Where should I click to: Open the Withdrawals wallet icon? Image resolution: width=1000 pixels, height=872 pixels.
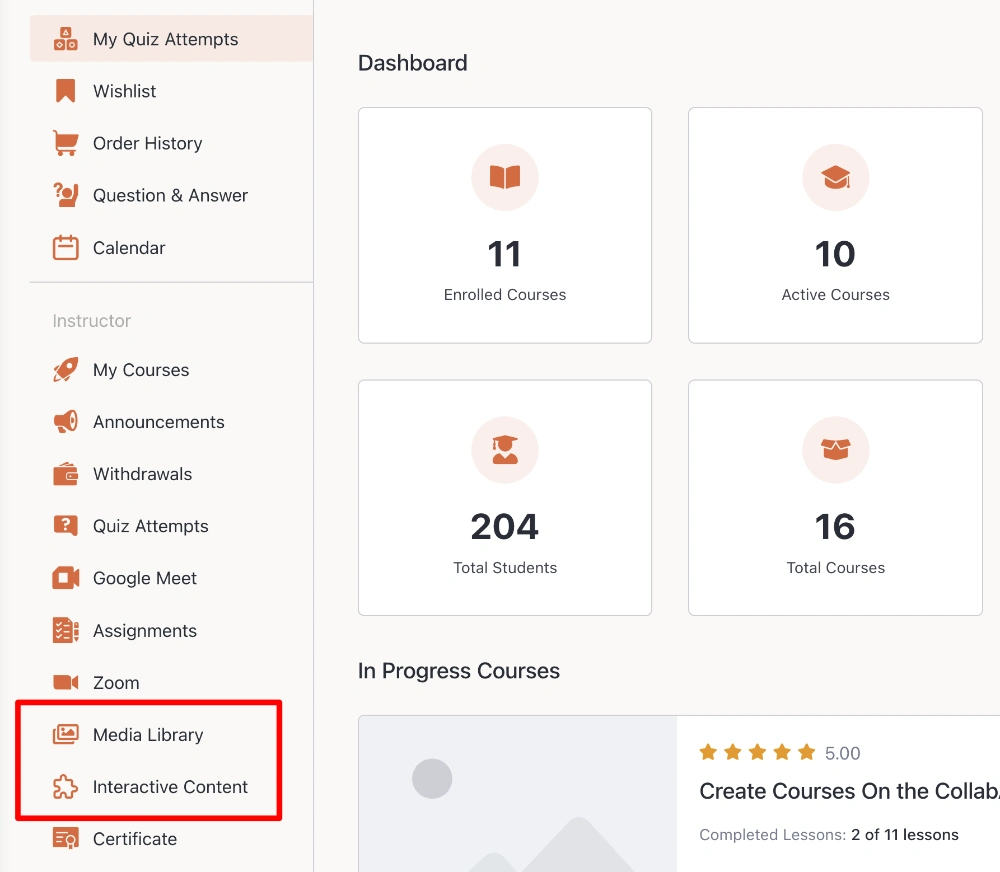[64, 473]
